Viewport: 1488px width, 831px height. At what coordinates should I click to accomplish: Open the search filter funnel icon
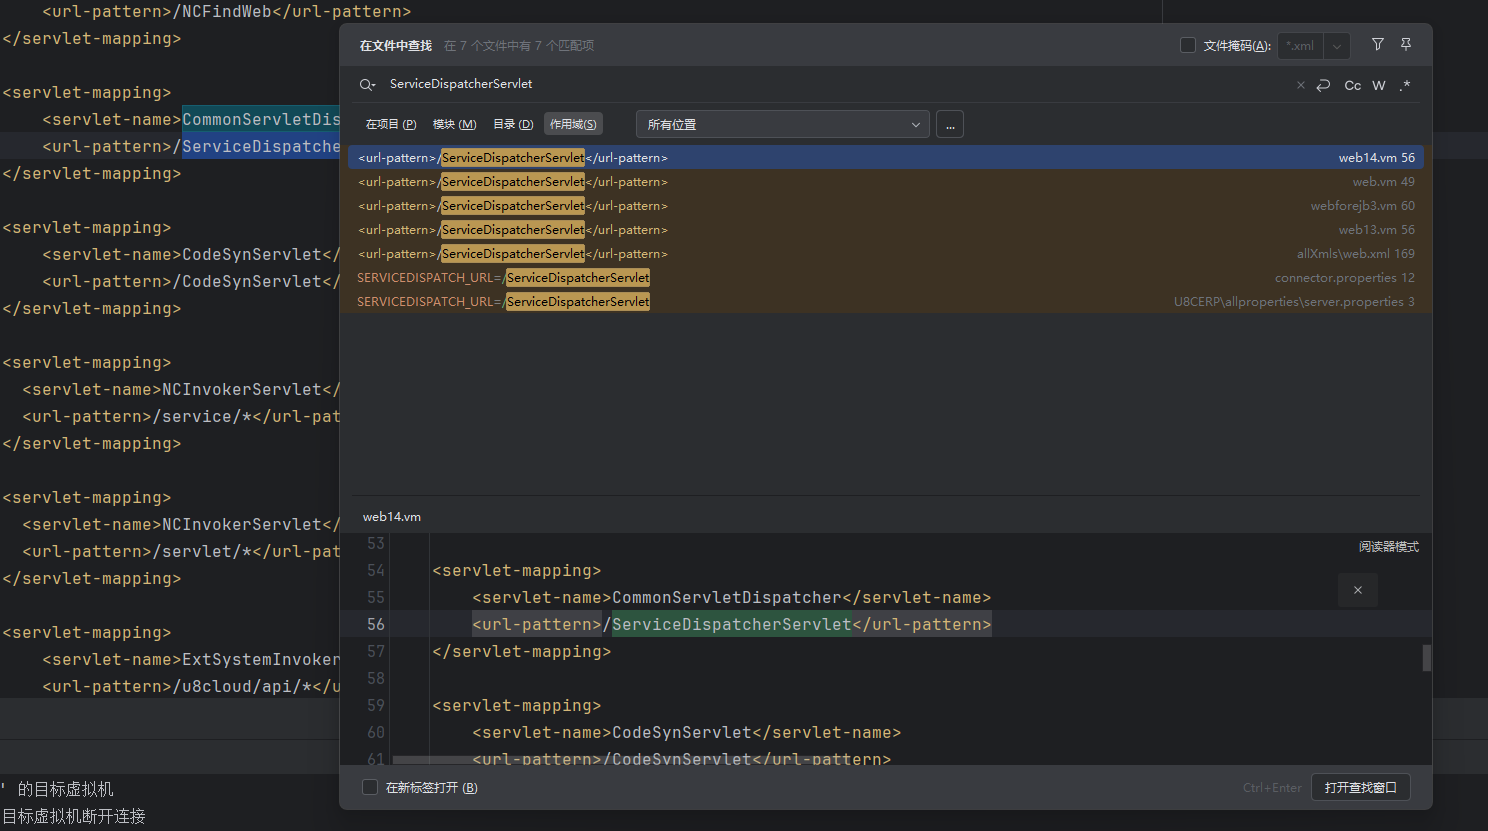[x=1377, y=45]
